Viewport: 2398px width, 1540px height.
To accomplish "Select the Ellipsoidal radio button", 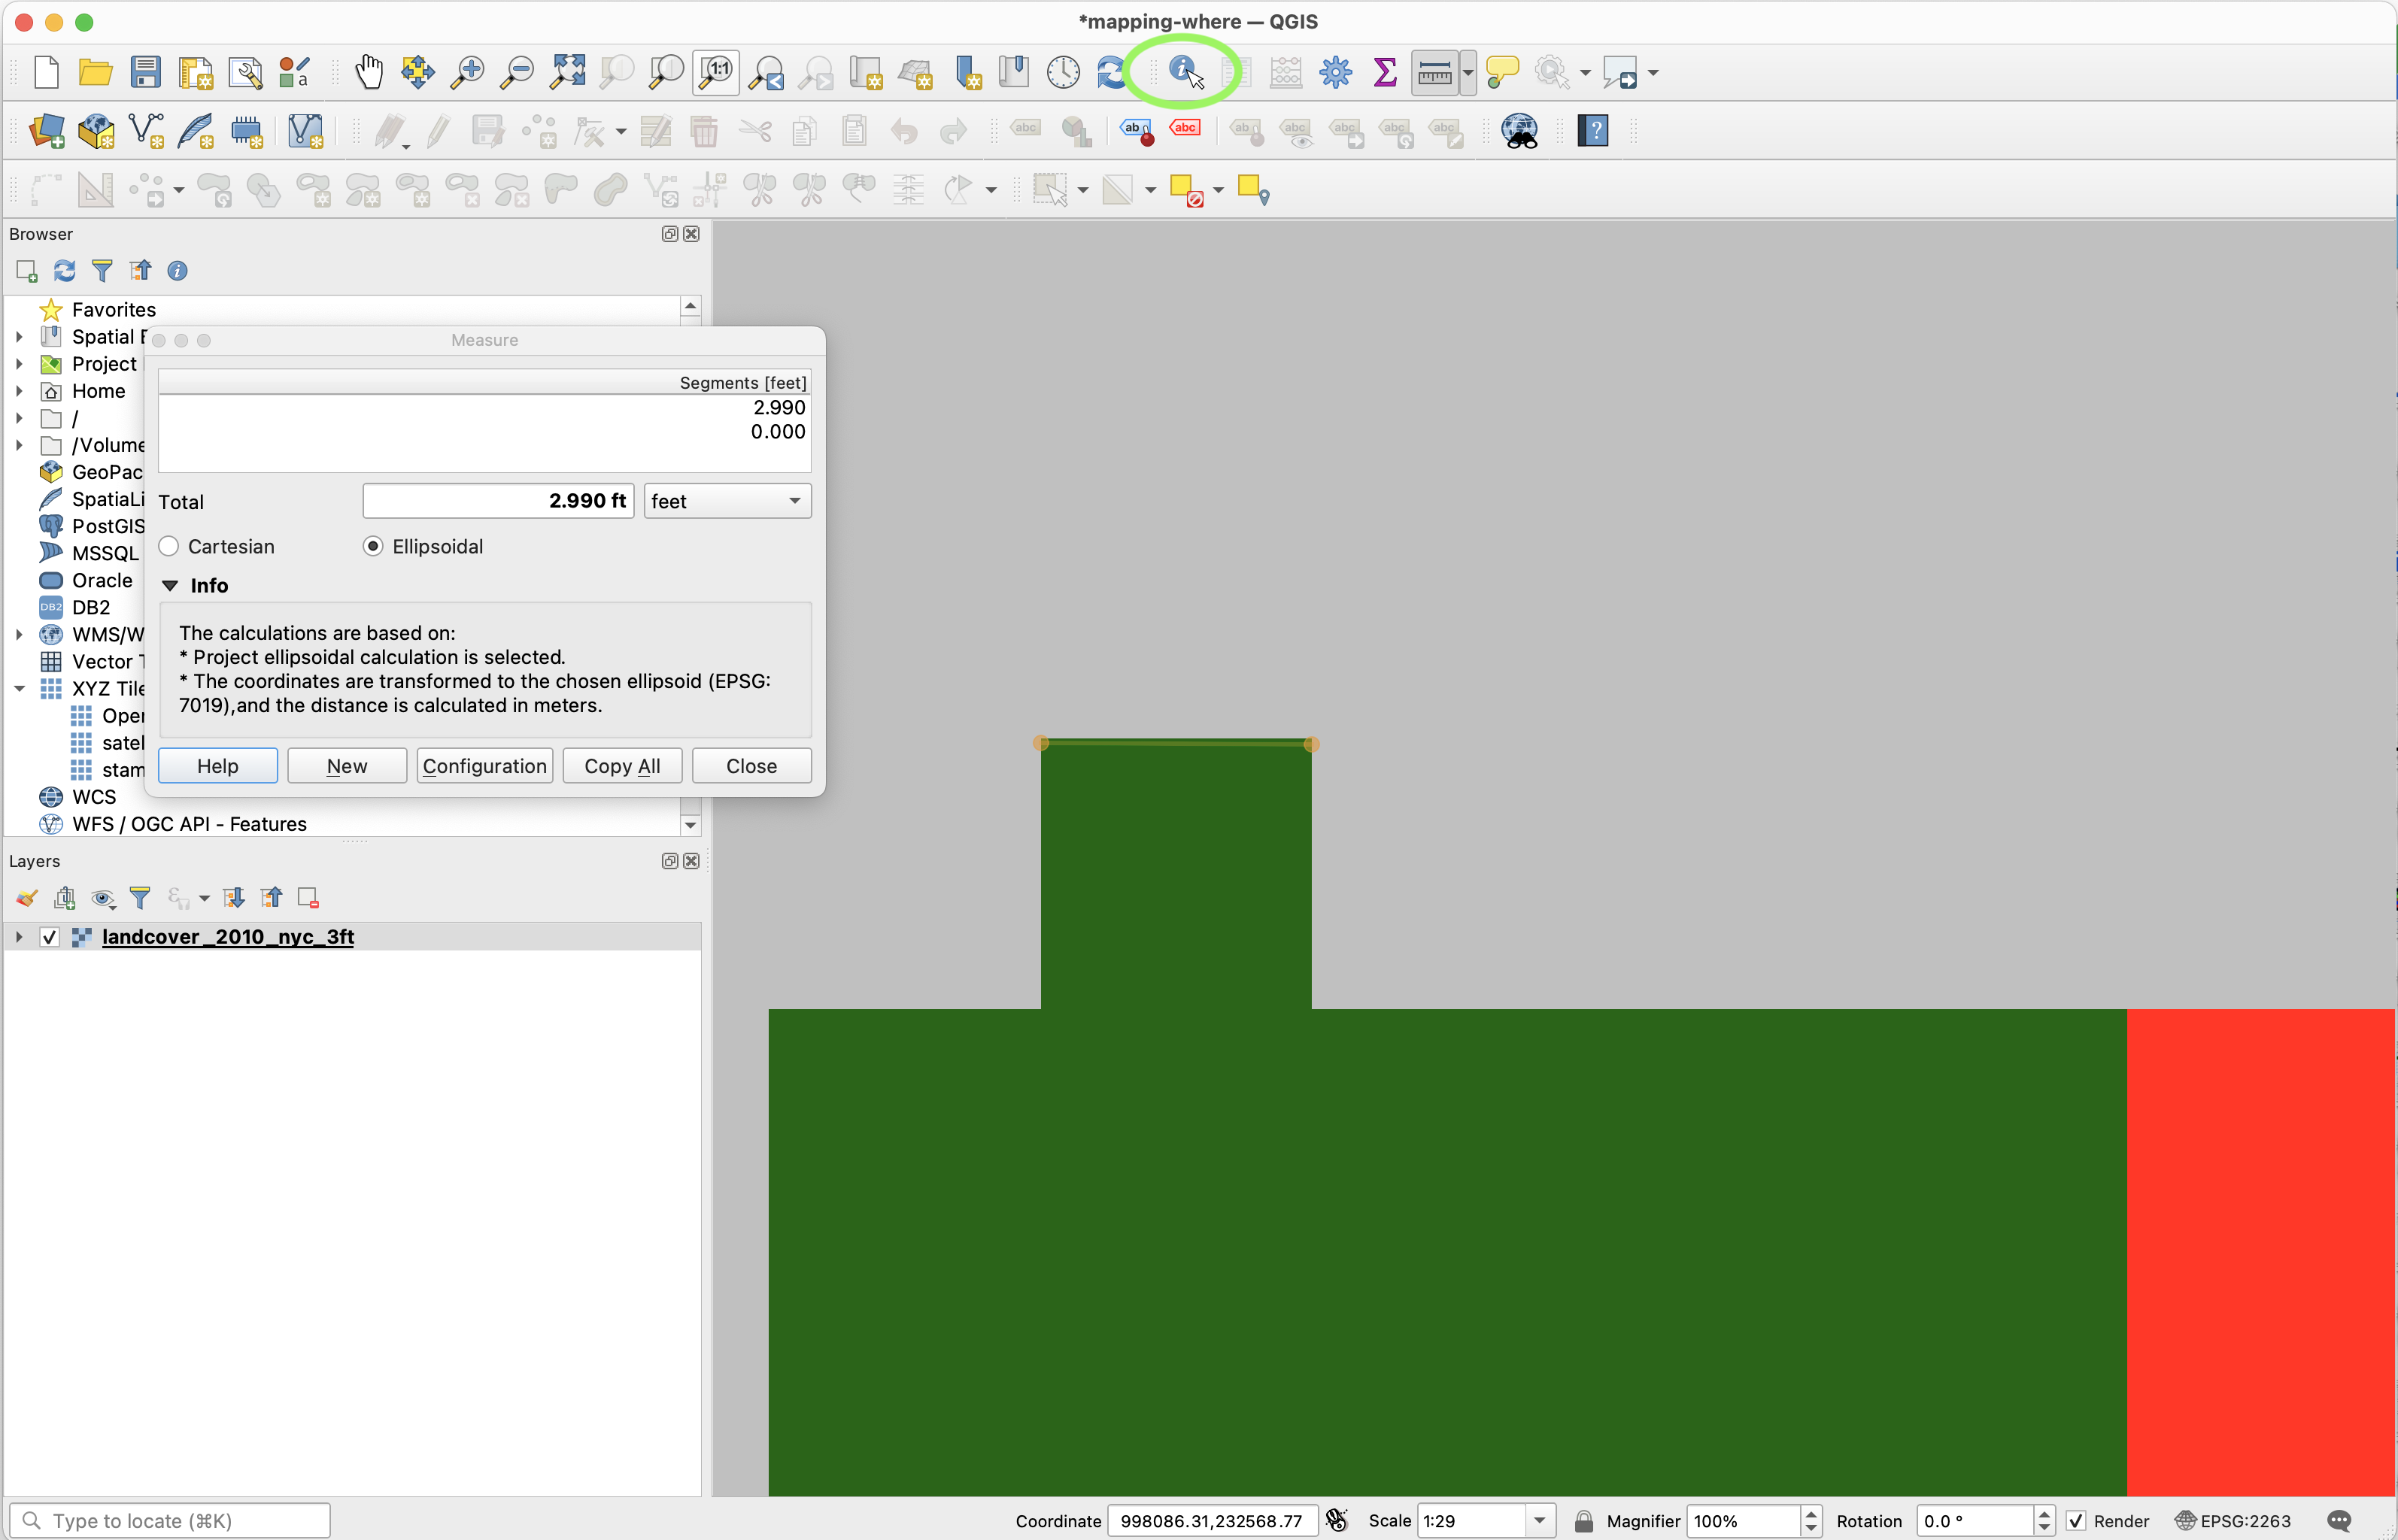I will point(373,546).
